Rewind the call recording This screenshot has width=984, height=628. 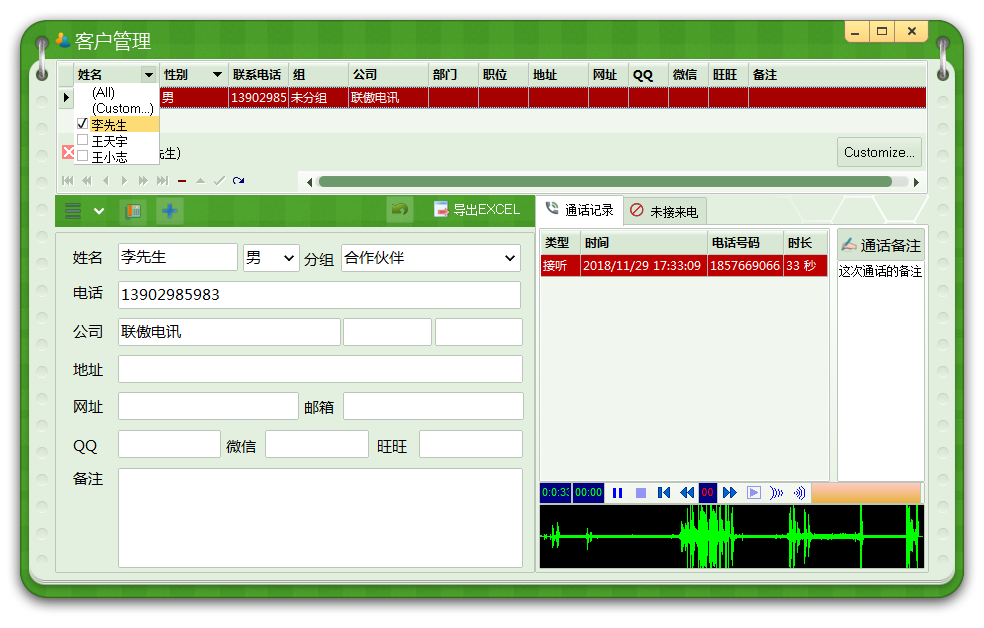[687, 493]
